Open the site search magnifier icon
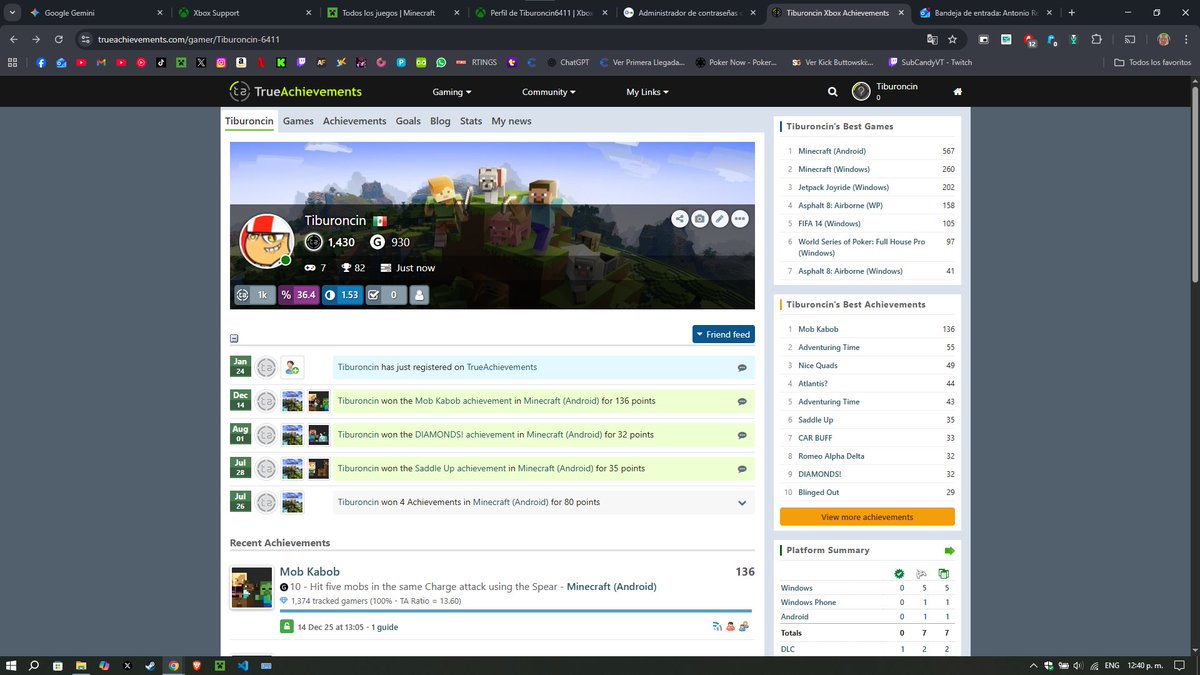This screenshot has width=1200, height=675. [833, 92]
